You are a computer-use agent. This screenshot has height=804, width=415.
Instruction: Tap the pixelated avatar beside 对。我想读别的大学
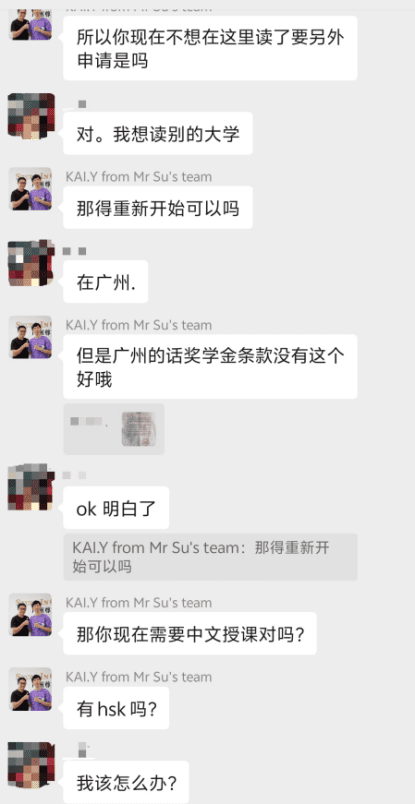31,115
